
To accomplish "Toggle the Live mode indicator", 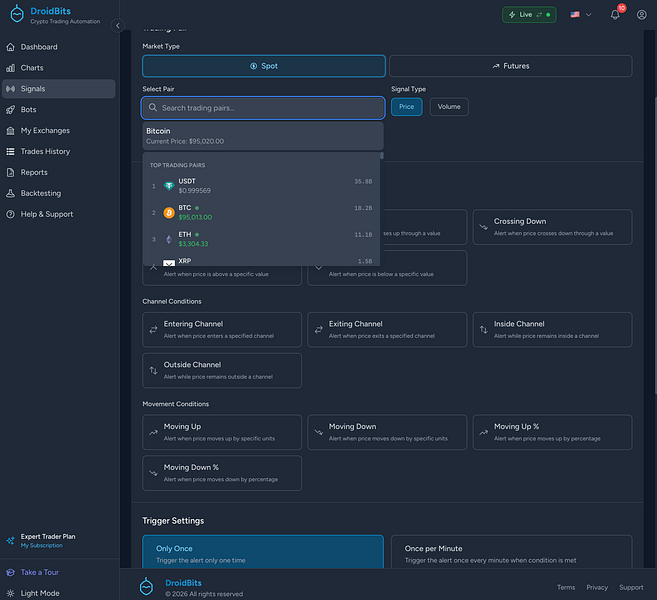I will click(x=529, y=15).
